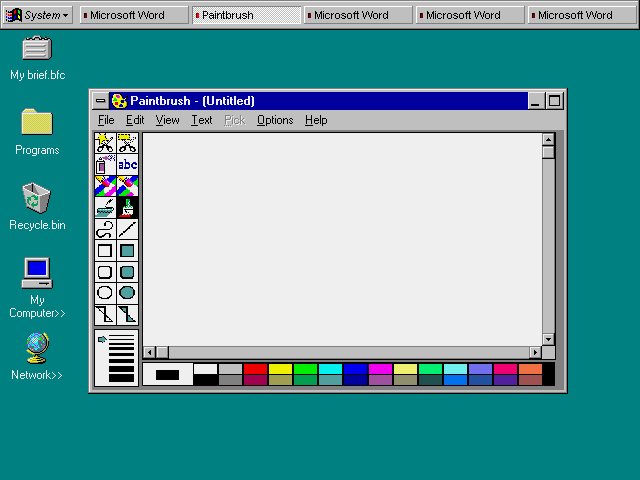
Task: Click the blank drawing canvas
Action: pos(342,239)
